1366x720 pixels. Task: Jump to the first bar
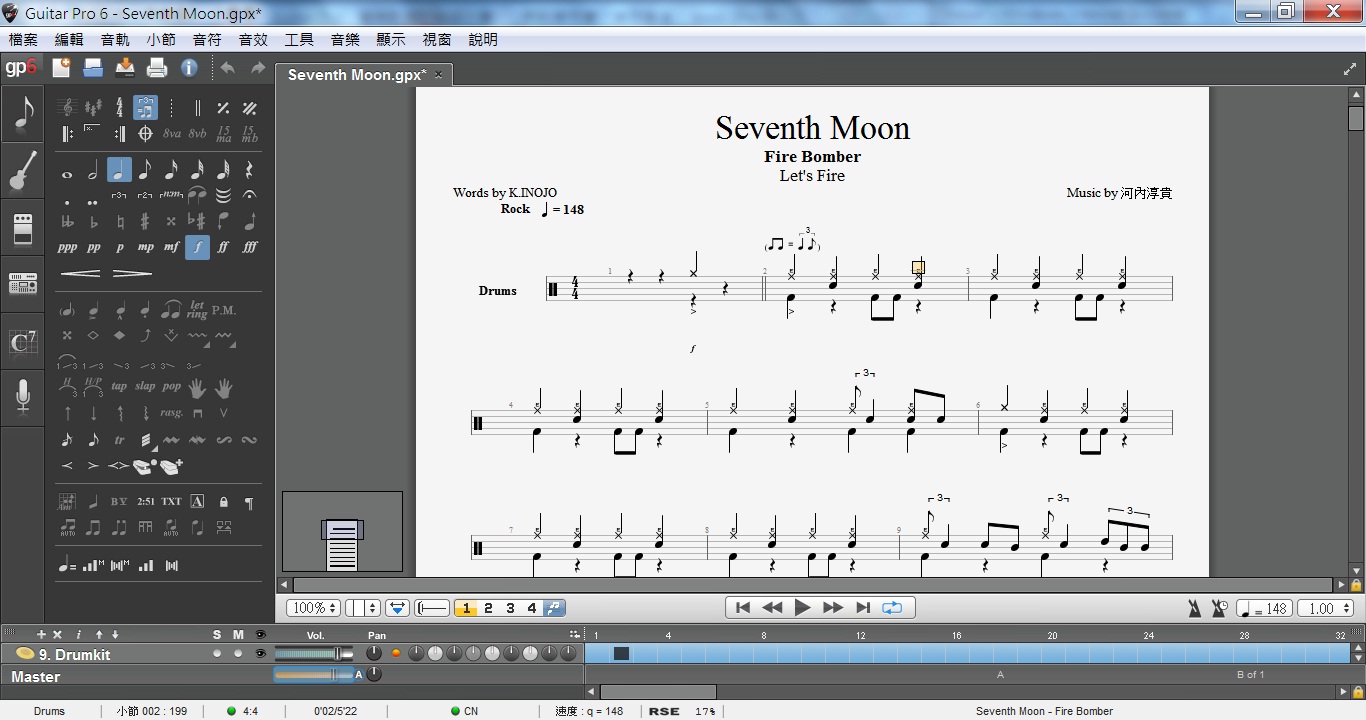[x=742, y=608]
